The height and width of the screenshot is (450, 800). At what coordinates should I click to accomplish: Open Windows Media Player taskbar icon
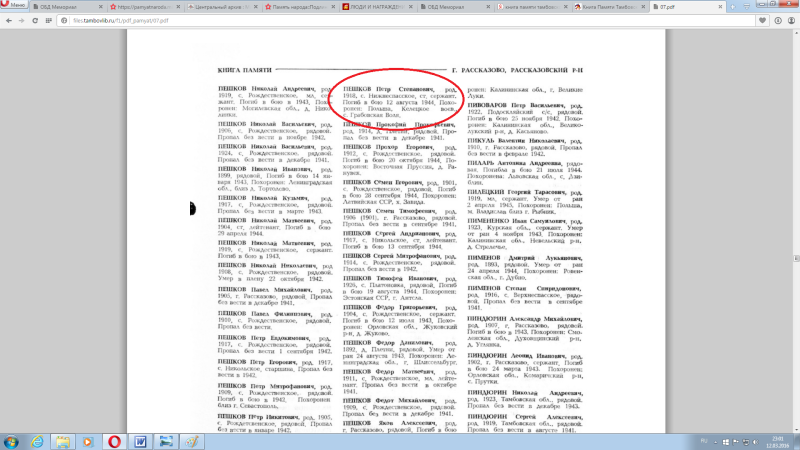88,441
